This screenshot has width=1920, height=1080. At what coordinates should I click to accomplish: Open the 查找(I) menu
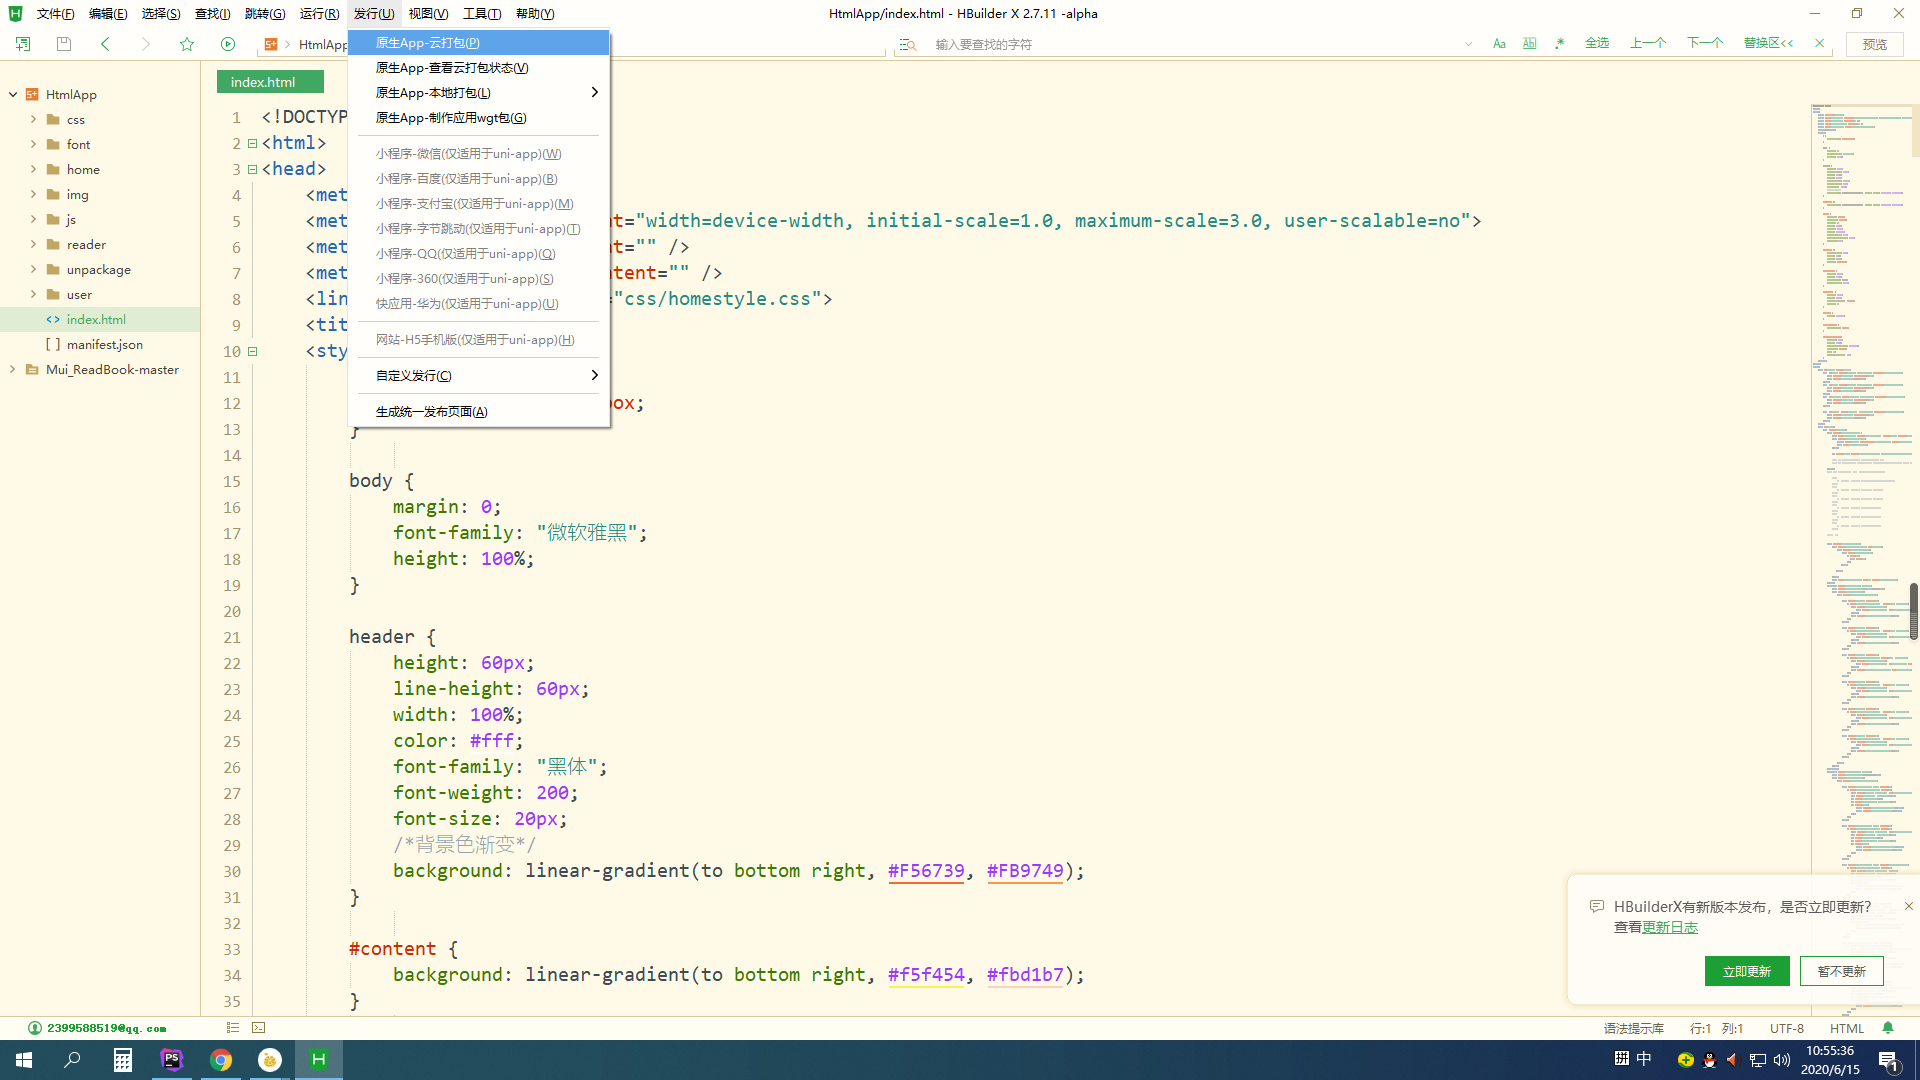pos(212,14)
